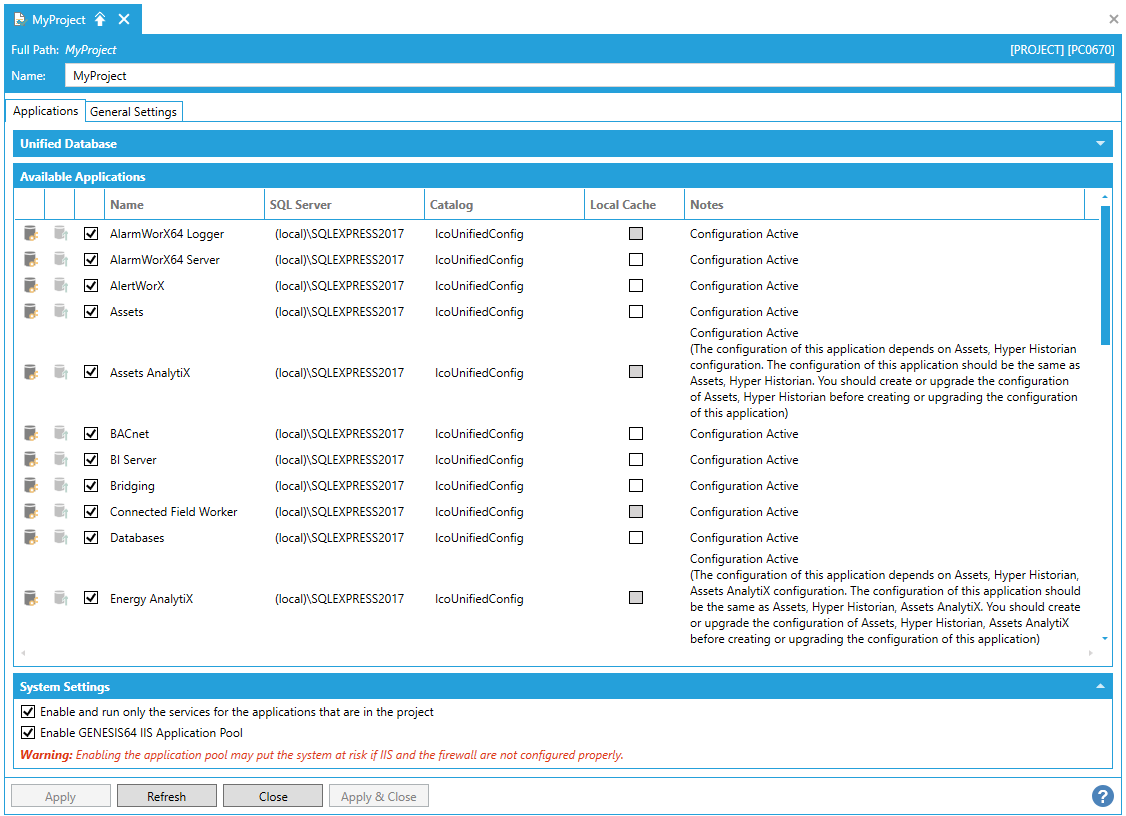Toggle 'Enable and run only the services' checkbox
Screen dimensions: 1126x816
tap(28, 712)
